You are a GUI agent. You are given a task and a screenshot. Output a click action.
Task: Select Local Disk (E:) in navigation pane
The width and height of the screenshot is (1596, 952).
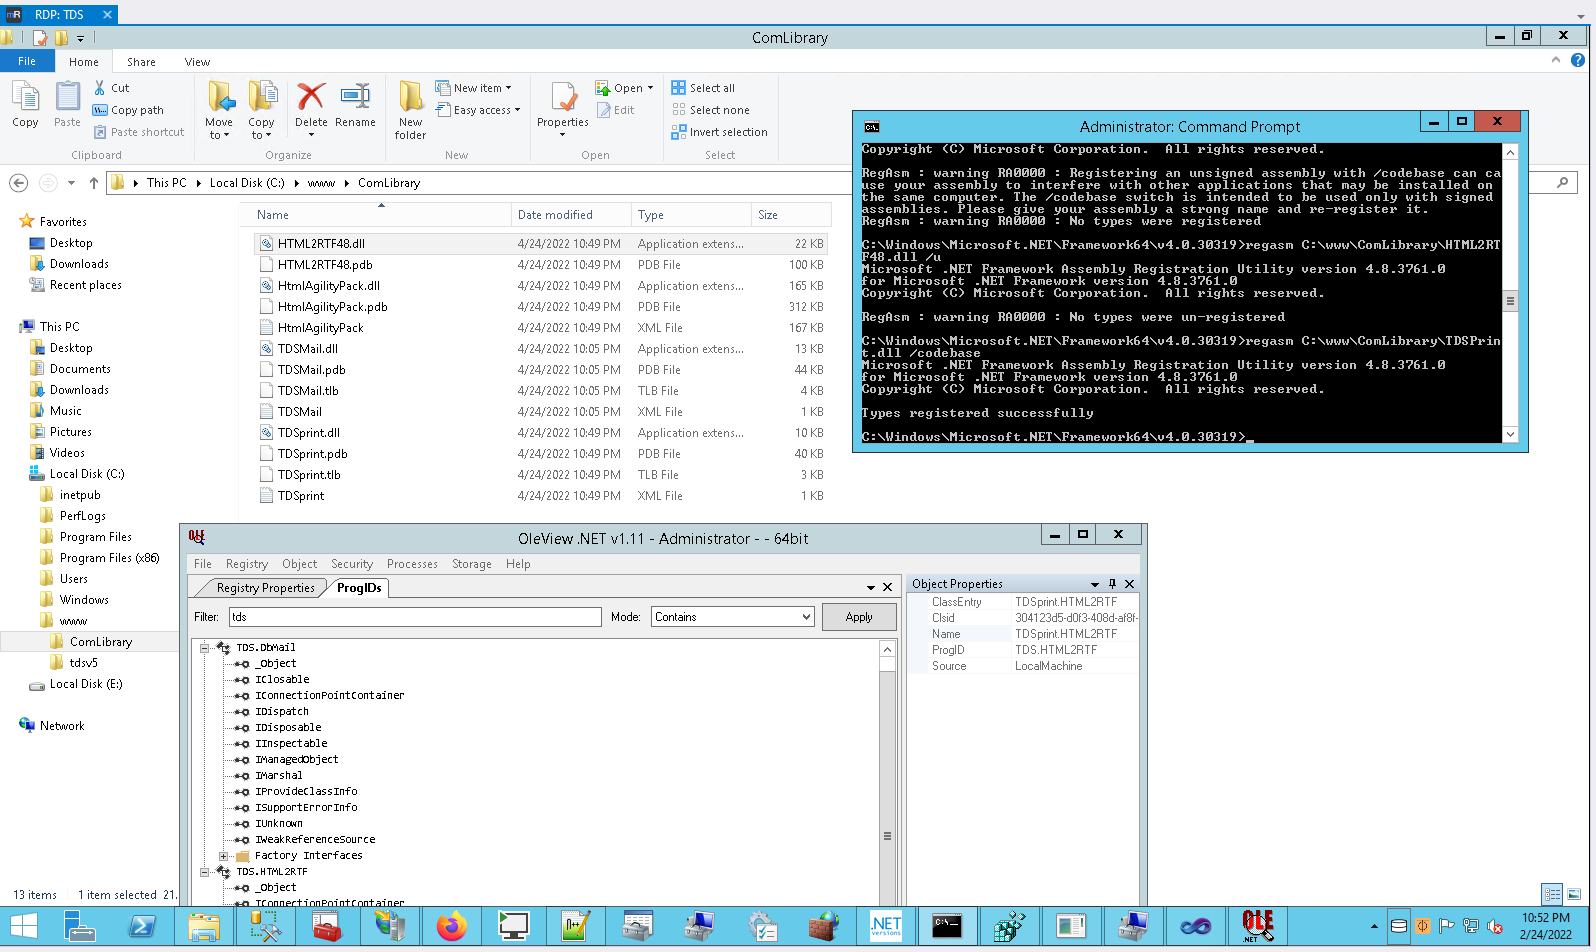[86, 684]
